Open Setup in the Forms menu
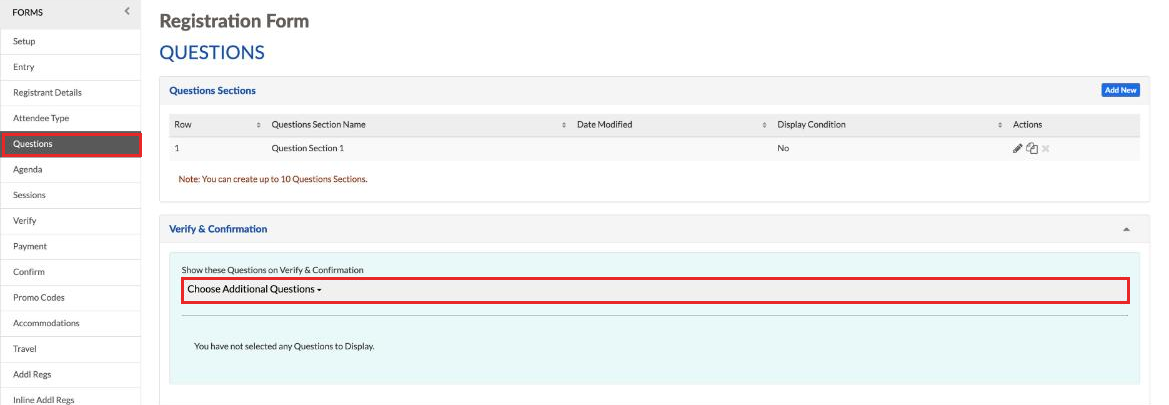 click(70, 42)
